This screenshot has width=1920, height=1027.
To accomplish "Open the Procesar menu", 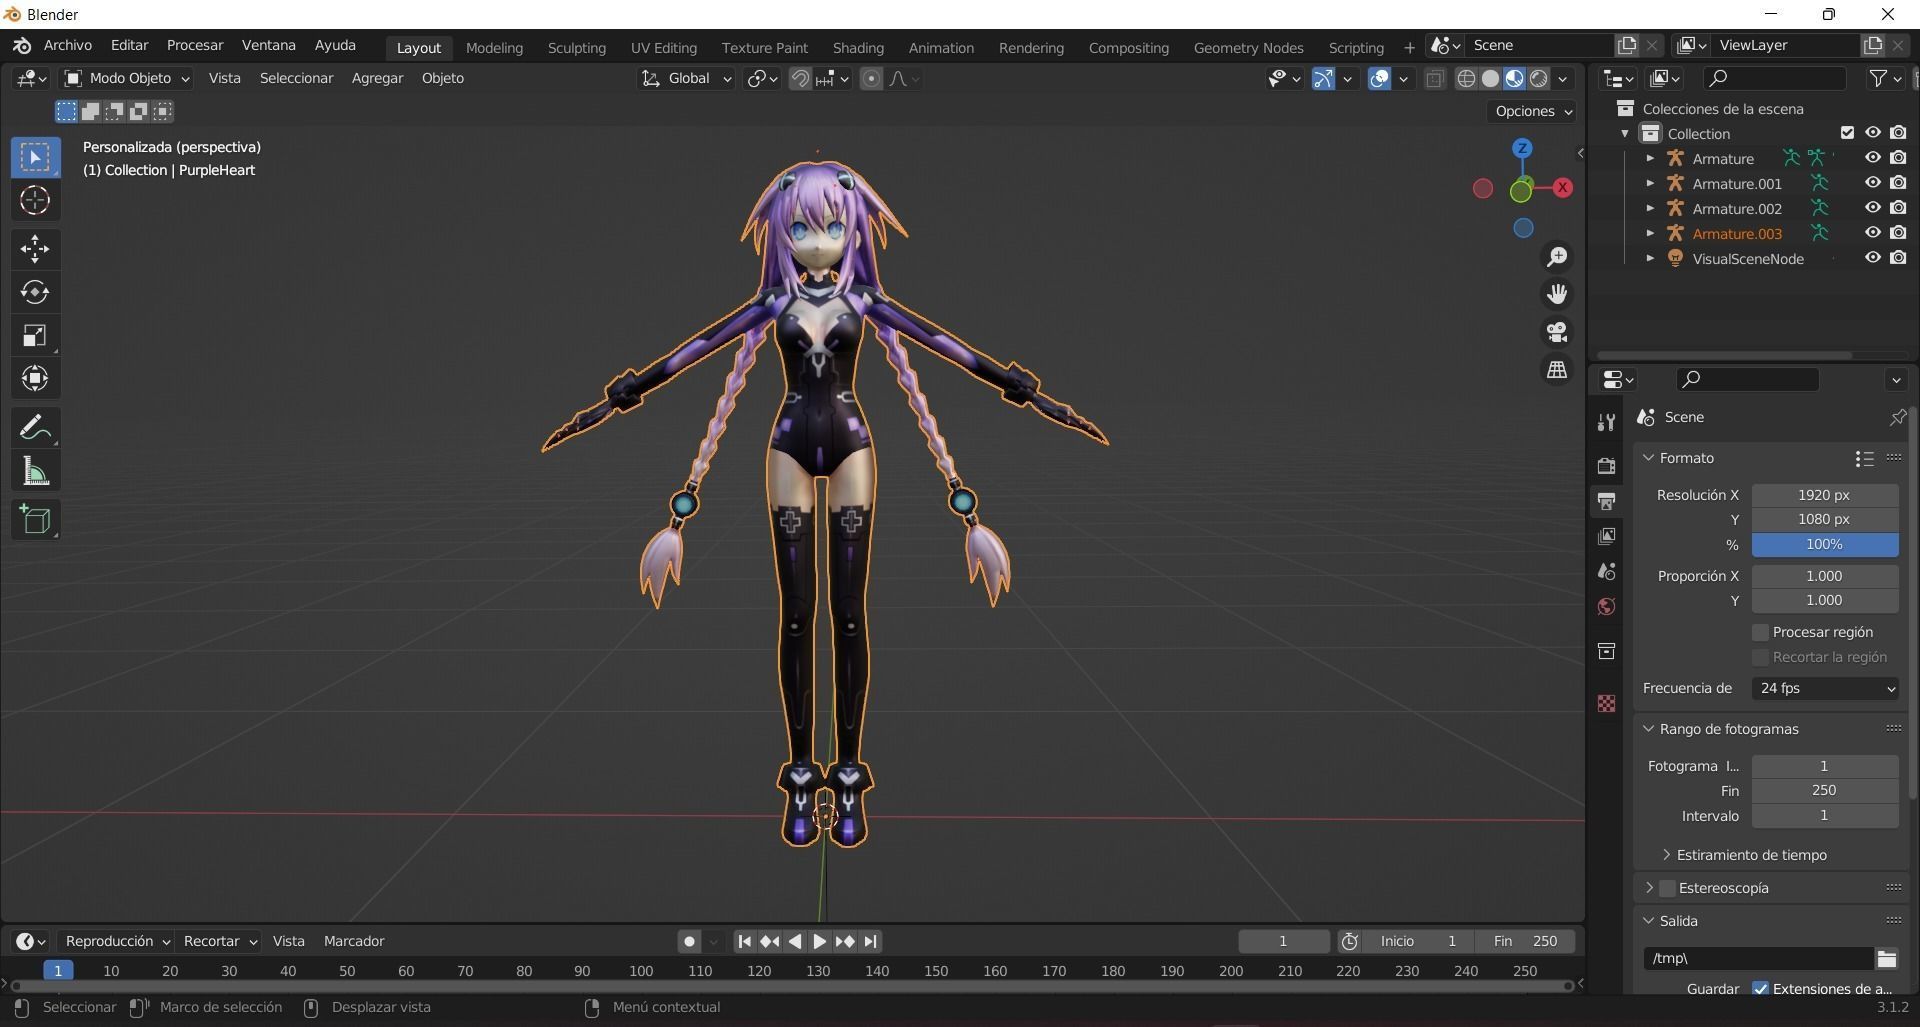I will [195, 45].
